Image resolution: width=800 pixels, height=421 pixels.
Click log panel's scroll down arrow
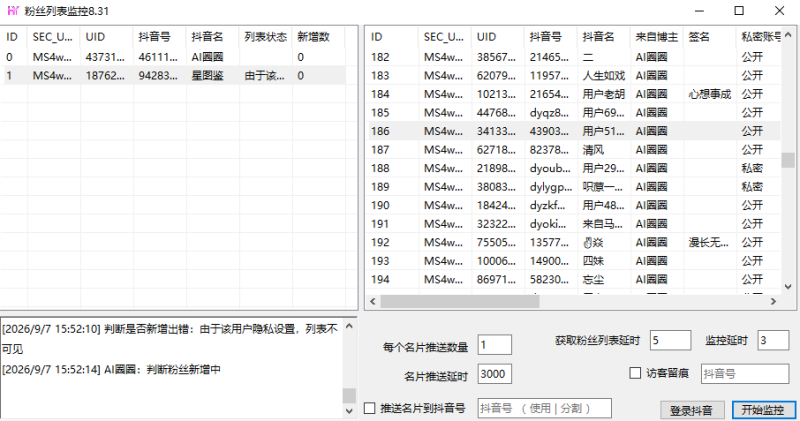pos(349,411)
